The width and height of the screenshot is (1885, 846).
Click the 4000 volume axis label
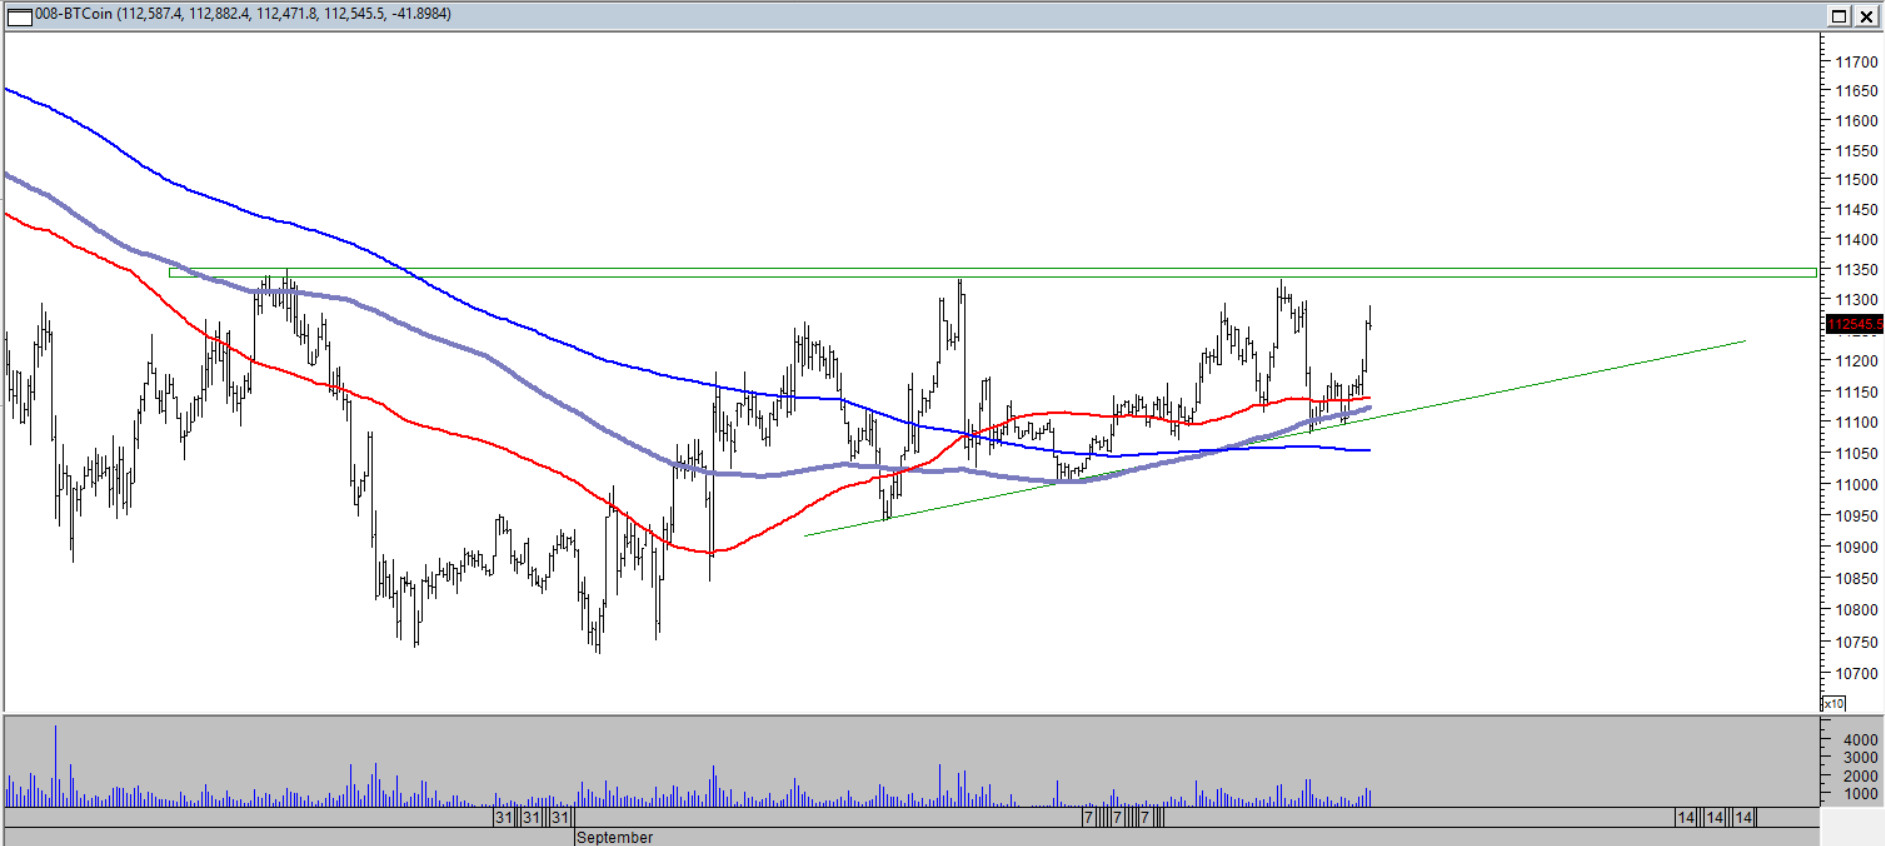1860,740
